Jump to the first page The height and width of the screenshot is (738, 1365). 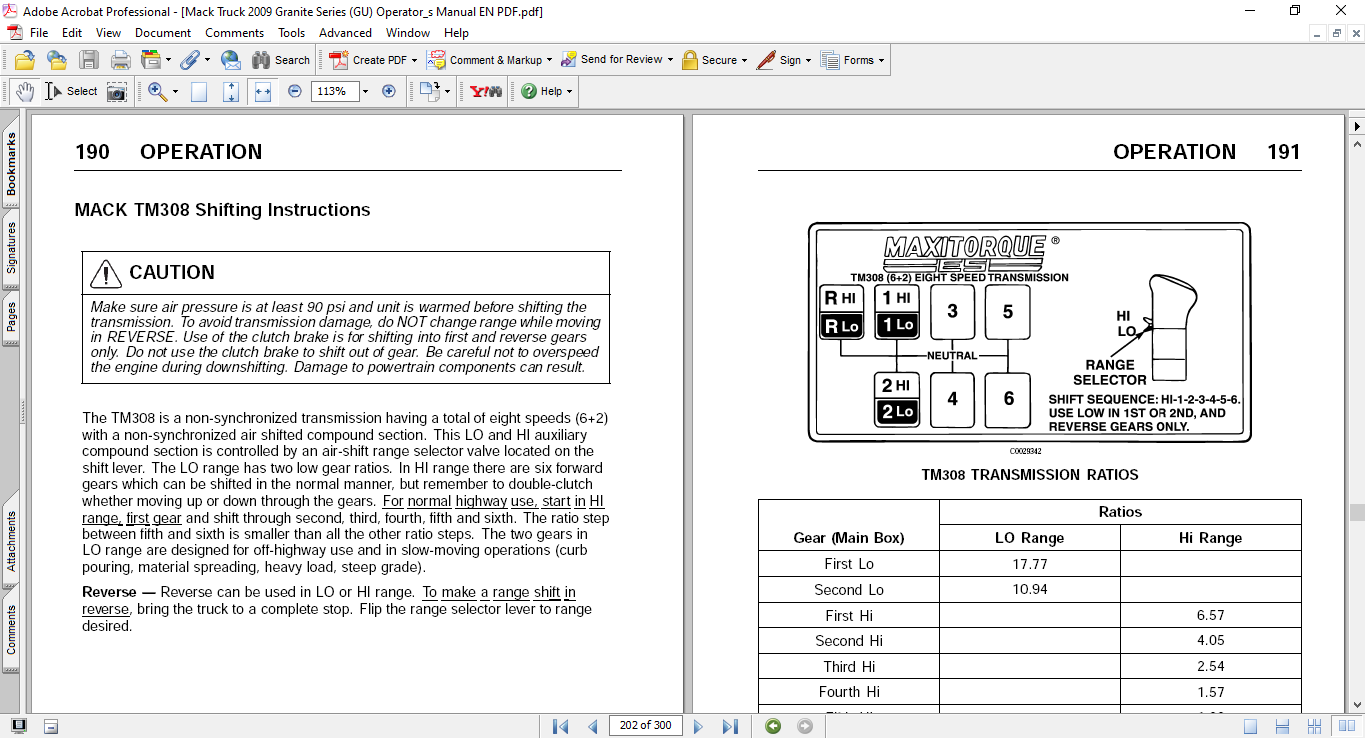[x=560, y=726]
